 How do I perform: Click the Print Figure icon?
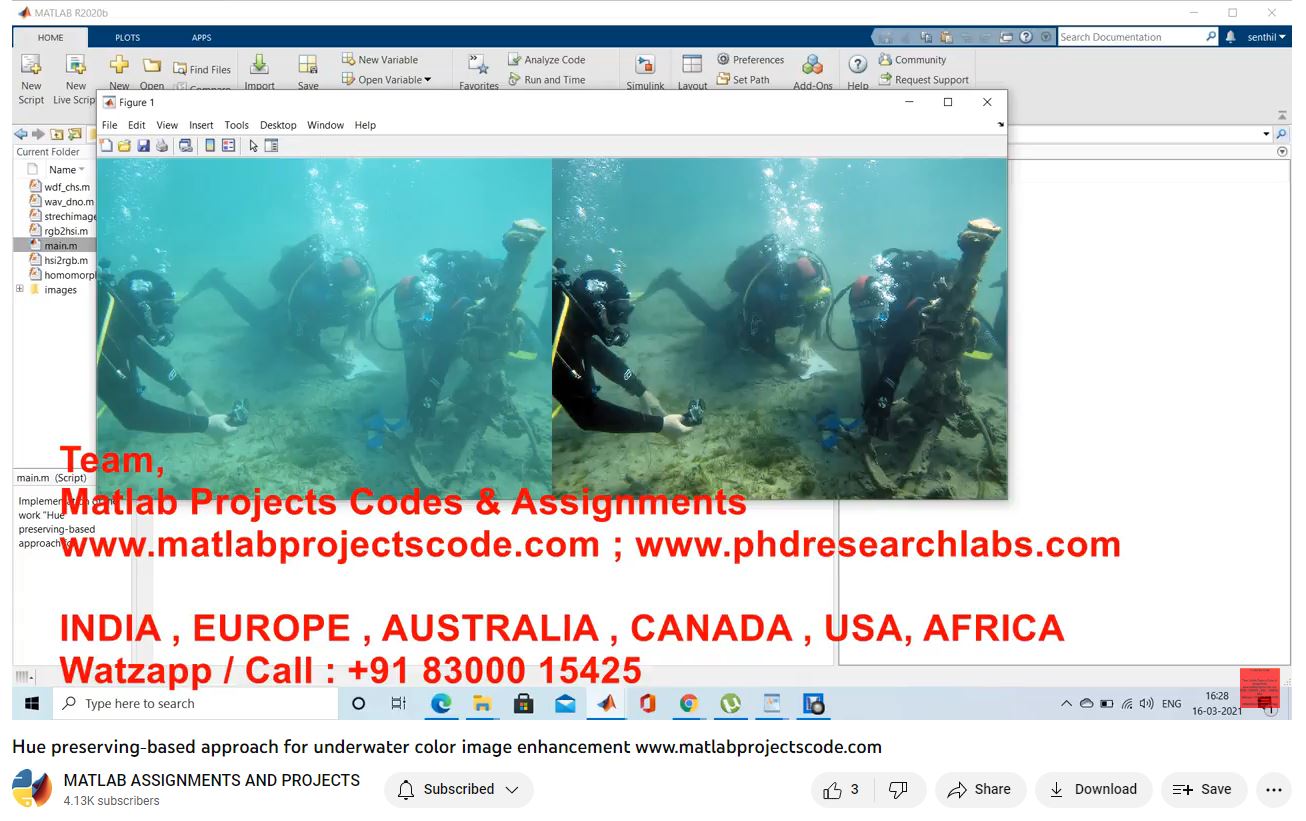click(162, 146)
